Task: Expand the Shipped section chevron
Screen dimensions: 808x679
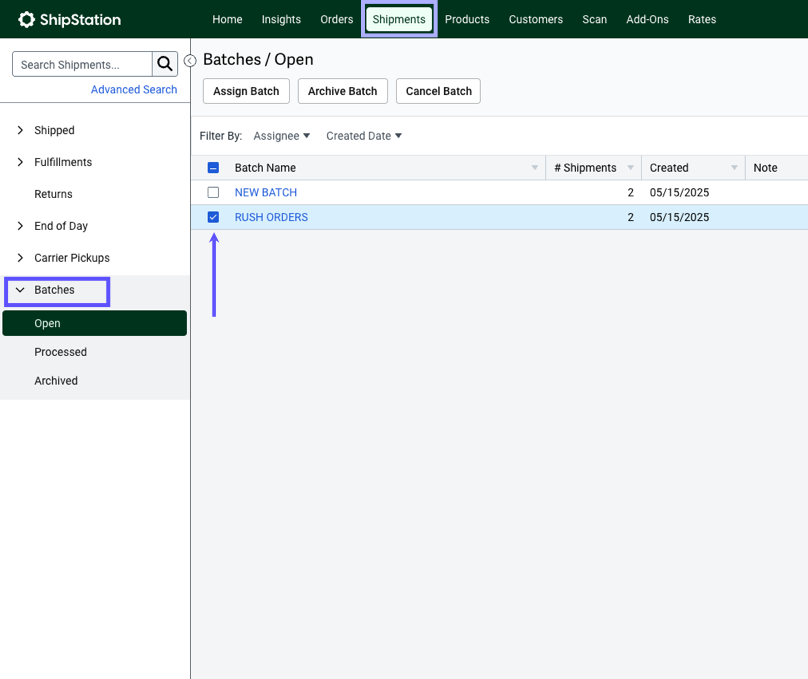Action: [20, 130]
